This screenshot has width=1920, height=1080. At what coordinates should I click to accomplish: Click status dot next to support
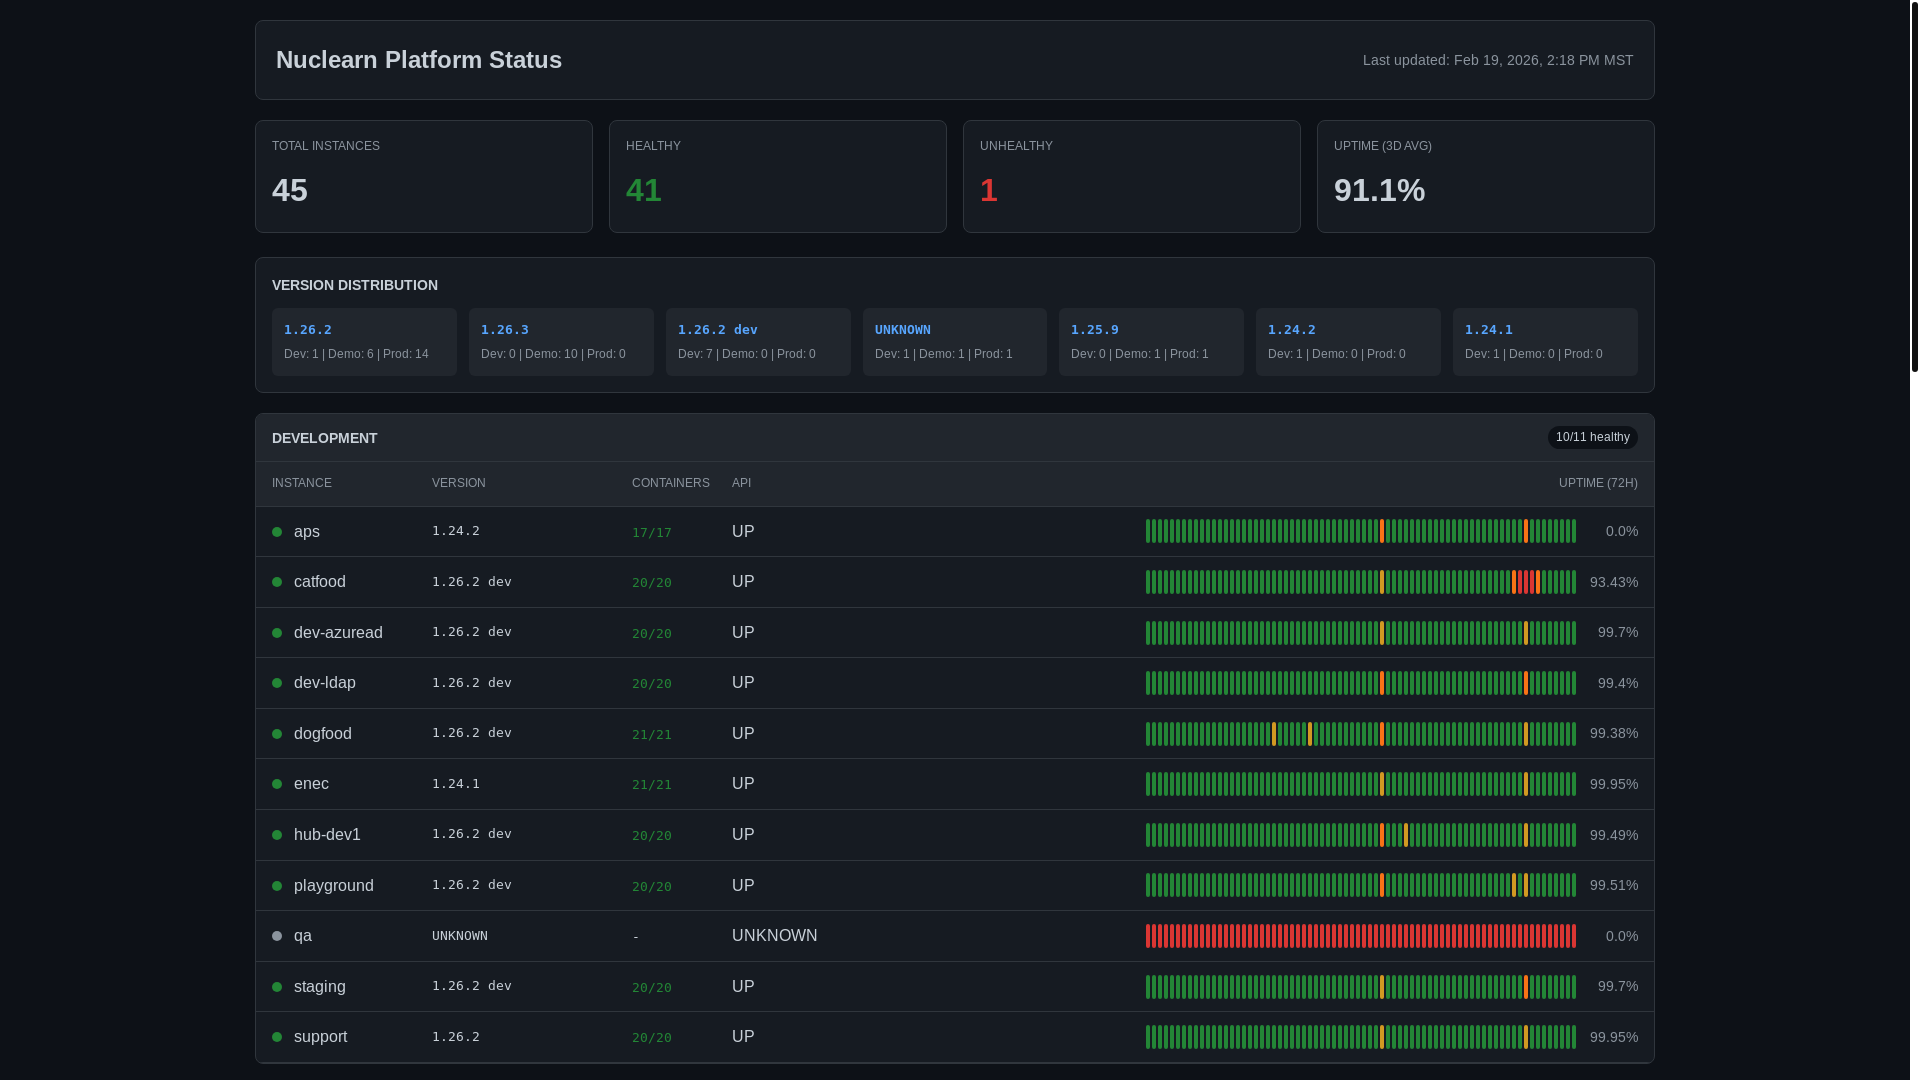277,1037
